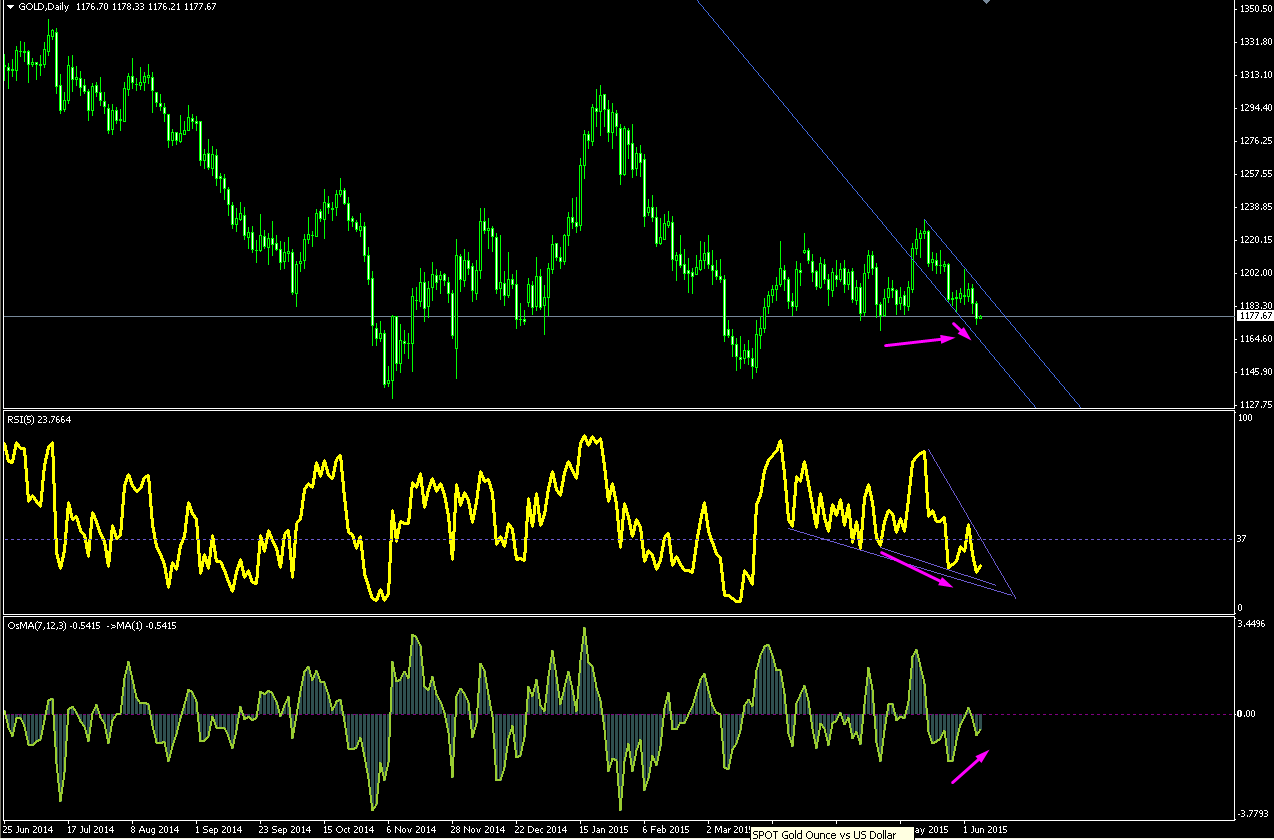Click the 1331.80 price scale value
Image resolution: width=1274 pixels, height=840 pixels.
pyautogui.click(x=1254, y=42)
